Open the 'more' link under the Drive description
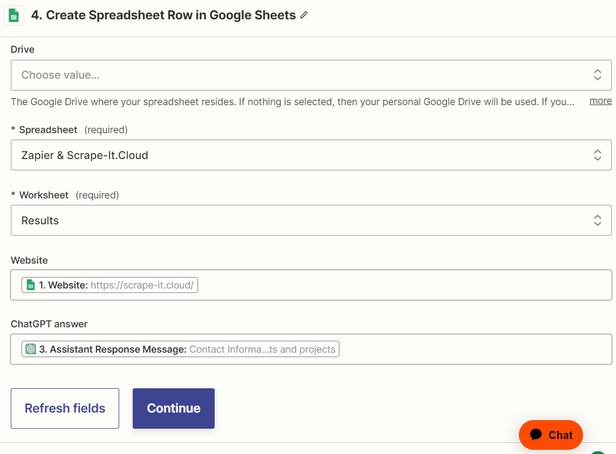 [x=600, y=101]
